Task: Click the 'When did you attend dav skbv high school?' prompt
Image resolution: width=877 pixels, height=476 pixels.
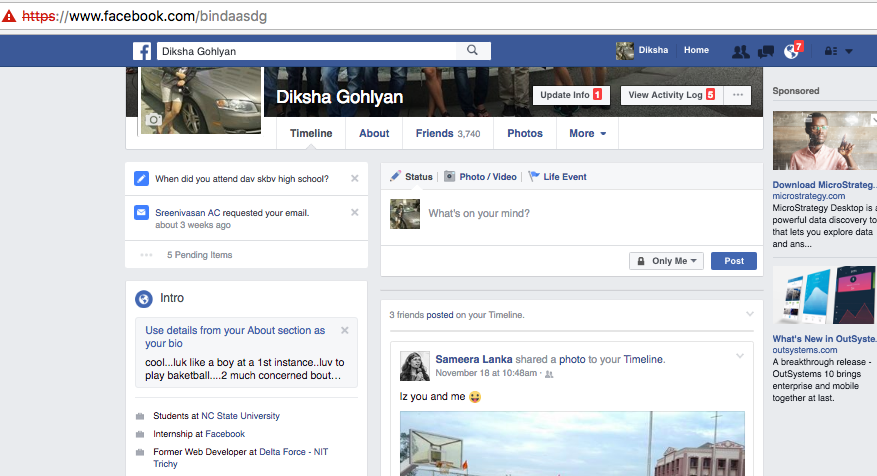Action: (242, 179)
